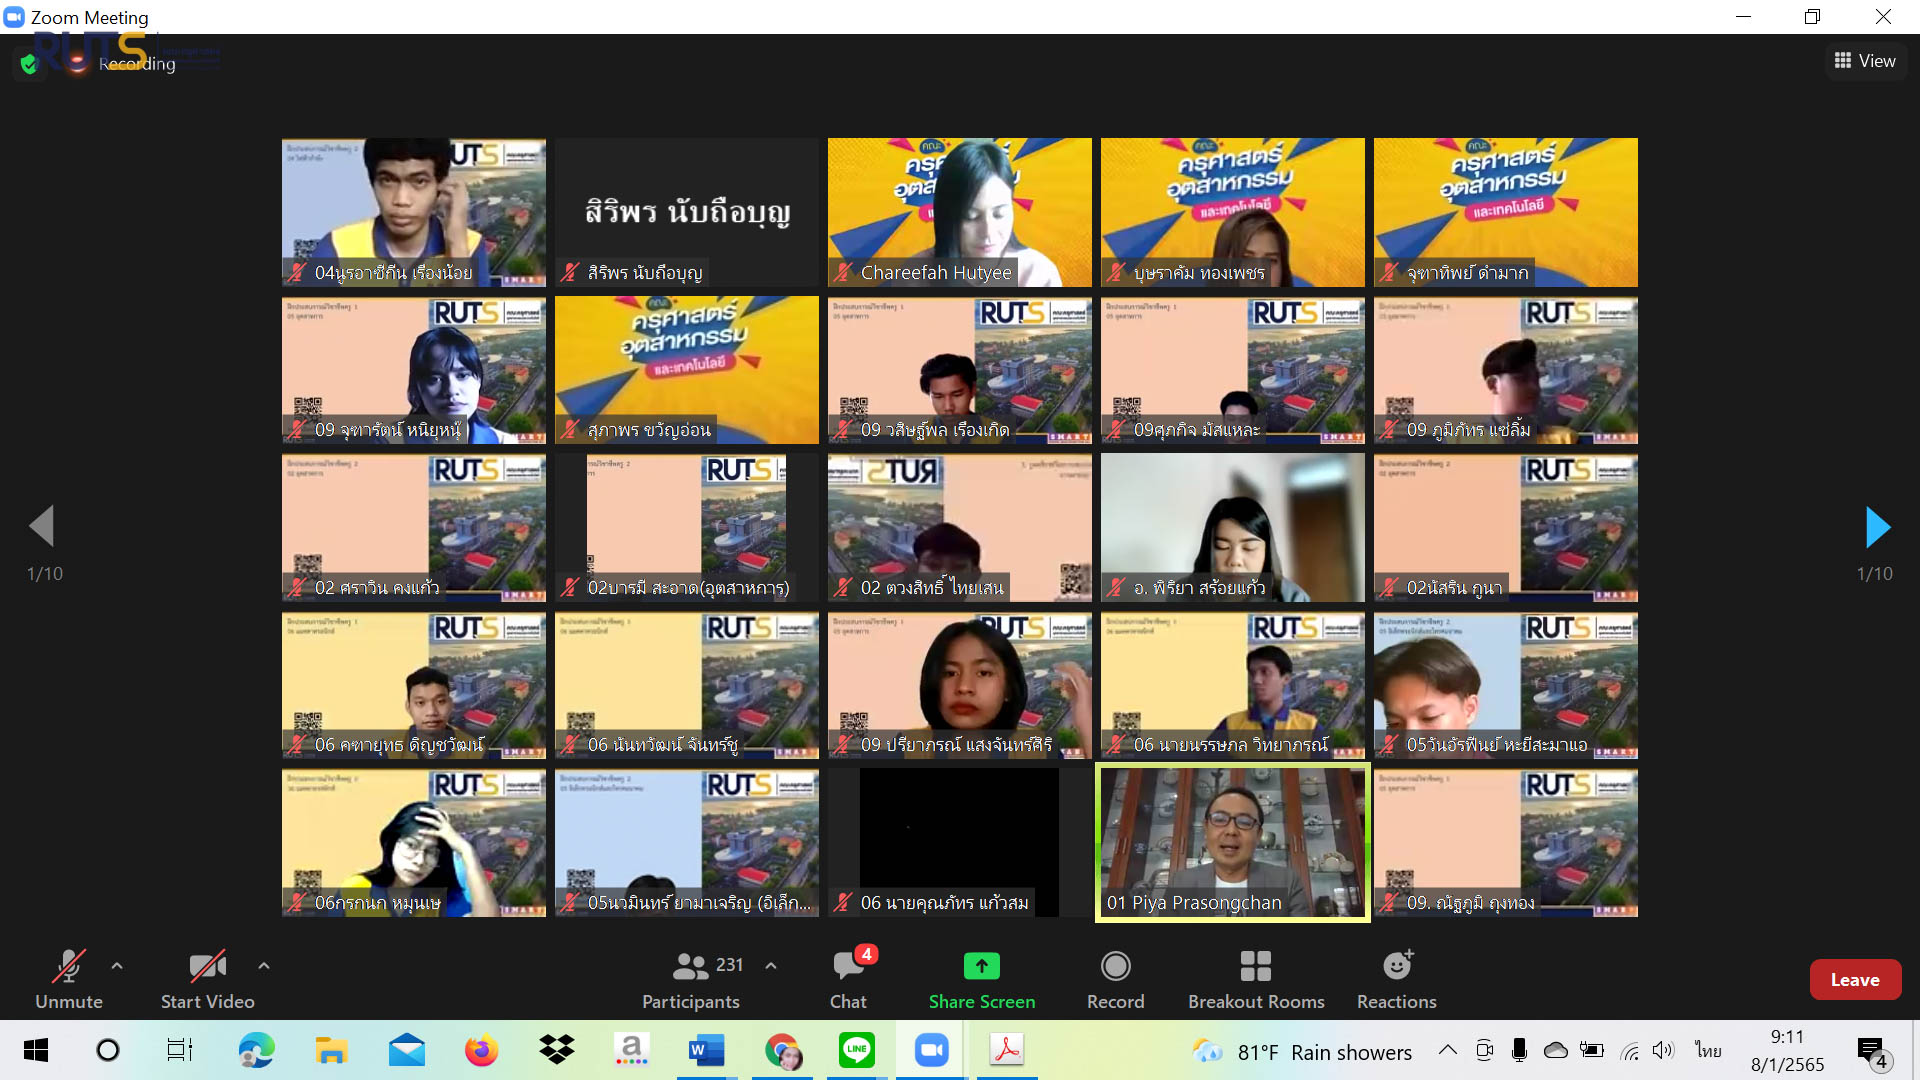The height and width of the screenshot is (1080, 1920).
Task: Open clock showing 9:11 8/1/2565
Action: [1787, 1050]
